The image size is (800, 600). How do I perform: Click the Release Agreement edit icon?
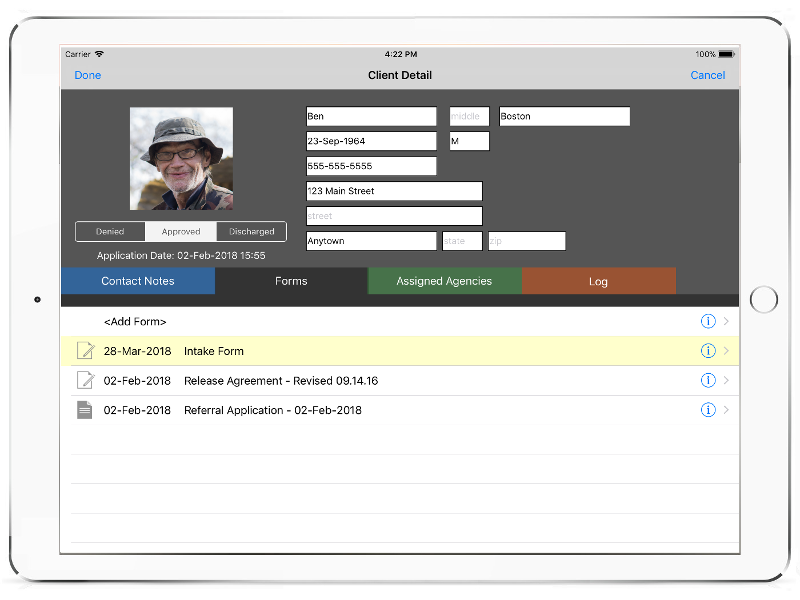pyautogui.click(x=85, y=381)
